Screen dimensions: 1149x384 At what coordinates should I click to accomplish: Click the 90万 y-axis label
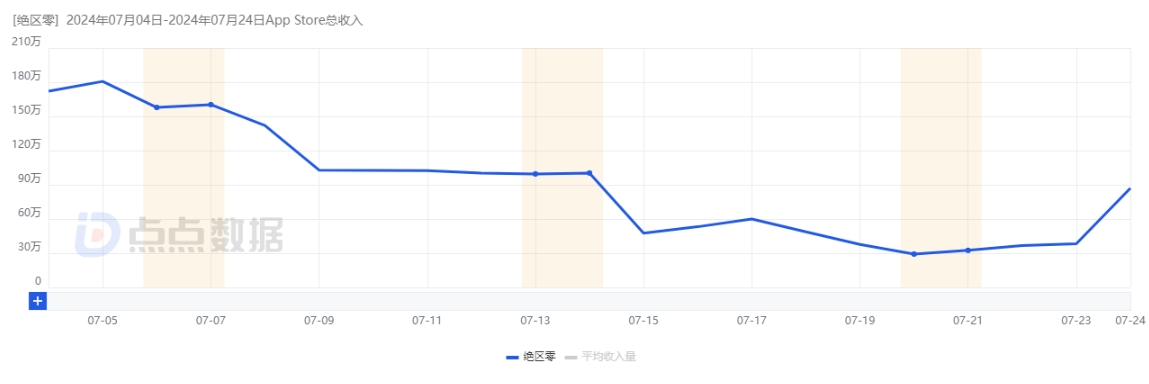(30, 179)
